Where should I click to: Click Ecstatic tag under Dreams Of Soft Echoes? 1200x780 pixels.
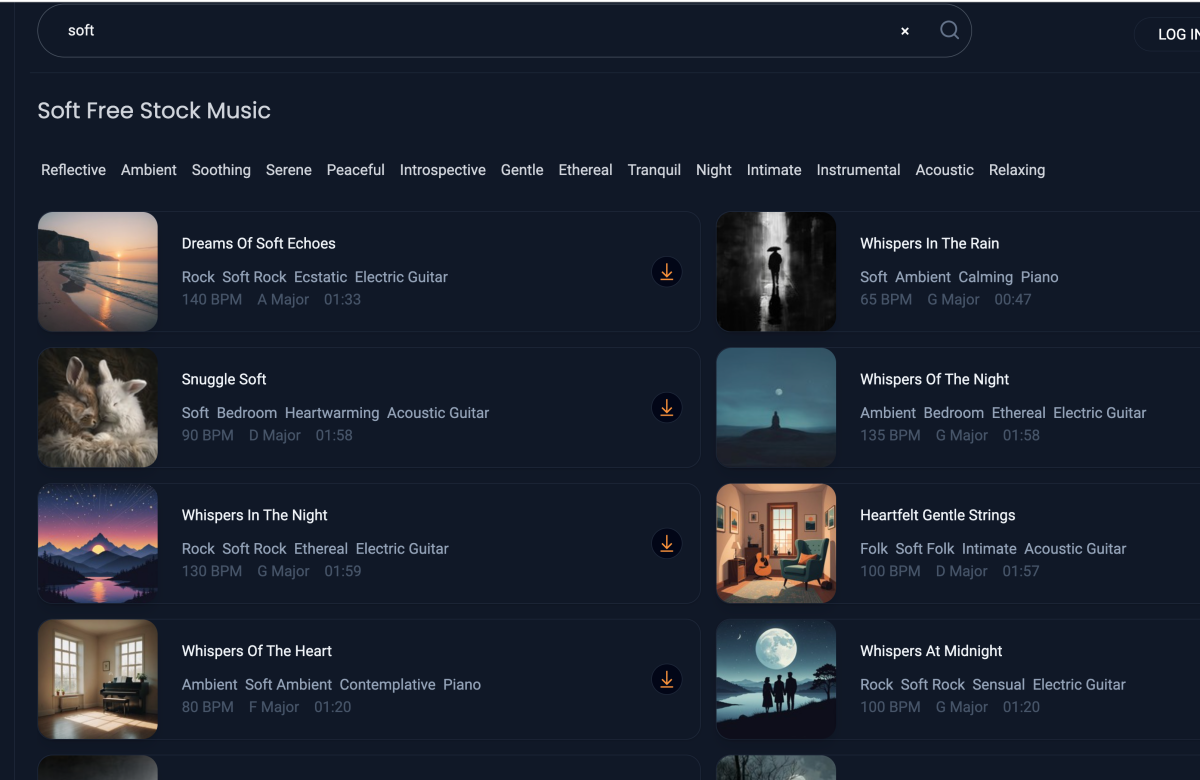pos(321,277)
